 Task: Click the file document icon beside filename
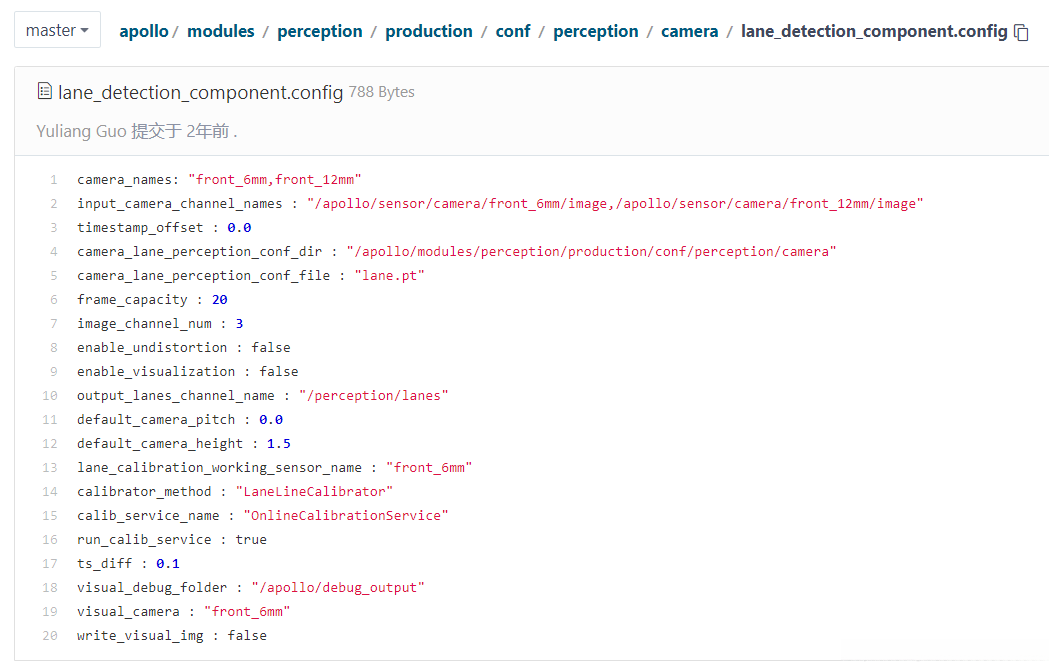(44, 92)
